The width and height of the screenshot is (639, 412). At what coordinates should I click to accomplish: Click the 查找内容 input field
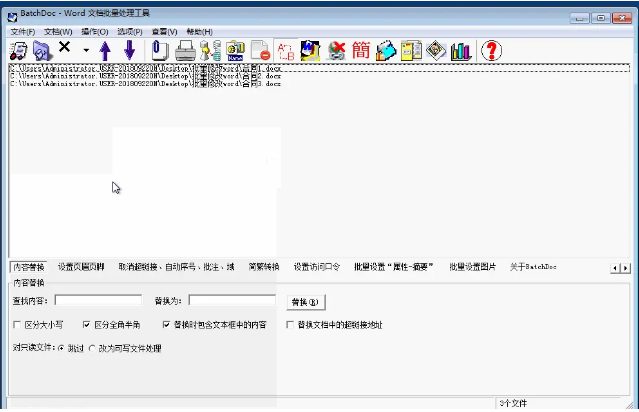pos(98,300)
